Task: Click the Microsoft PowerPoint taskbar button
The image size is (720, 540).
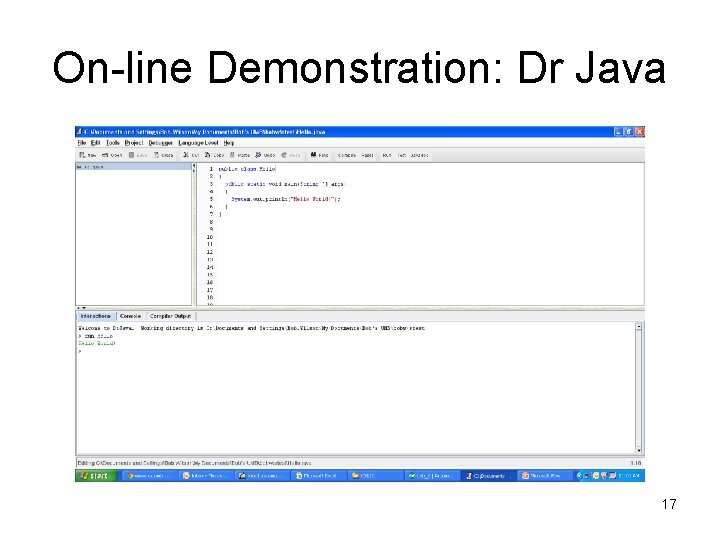Action: point(545,476)
